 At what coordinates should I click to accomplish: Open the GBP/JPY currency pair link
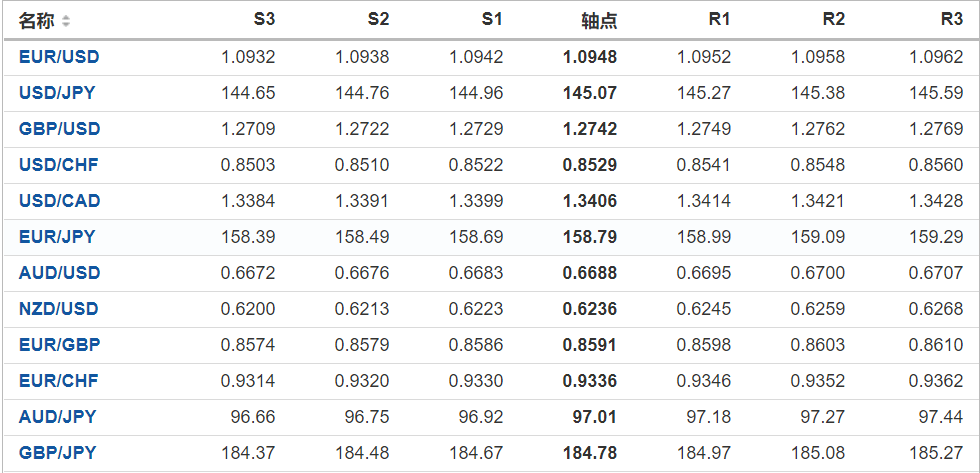click(x=57, y=453)
